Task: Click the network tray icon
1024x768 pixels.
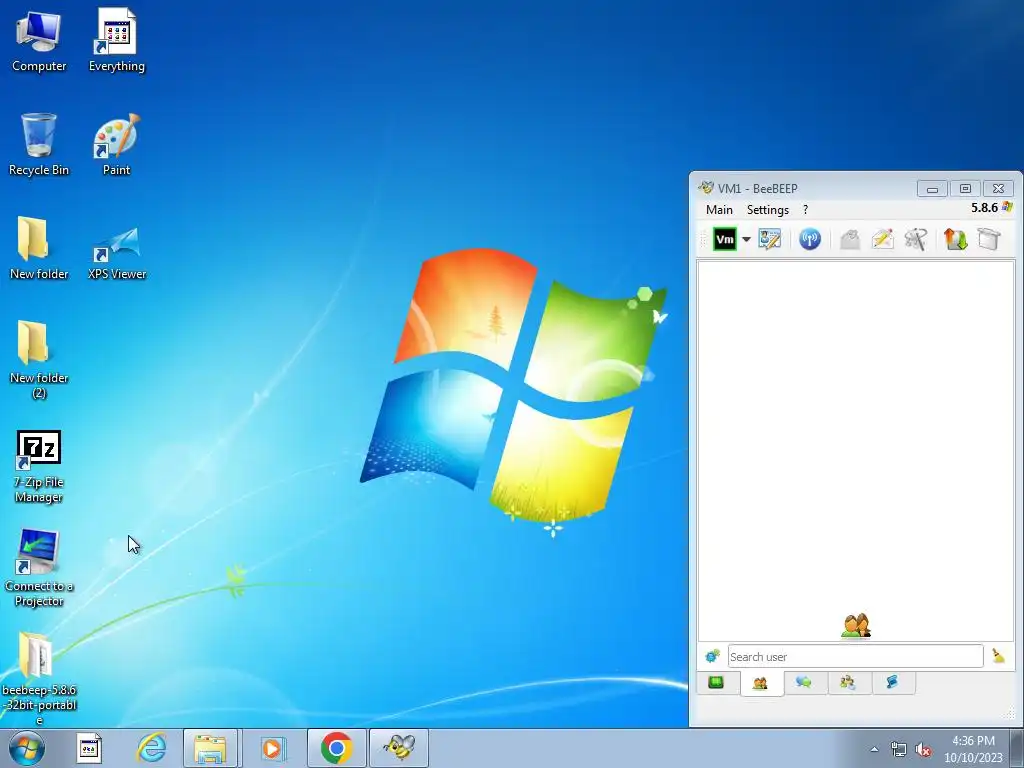Action: (x=899, y=750)
